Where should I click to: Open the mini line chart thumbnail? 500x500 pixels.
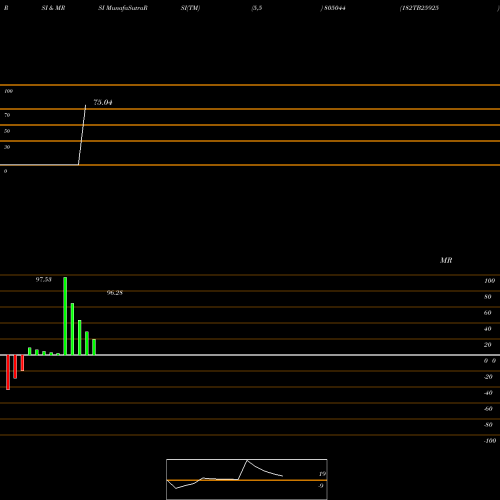[247, 479]
